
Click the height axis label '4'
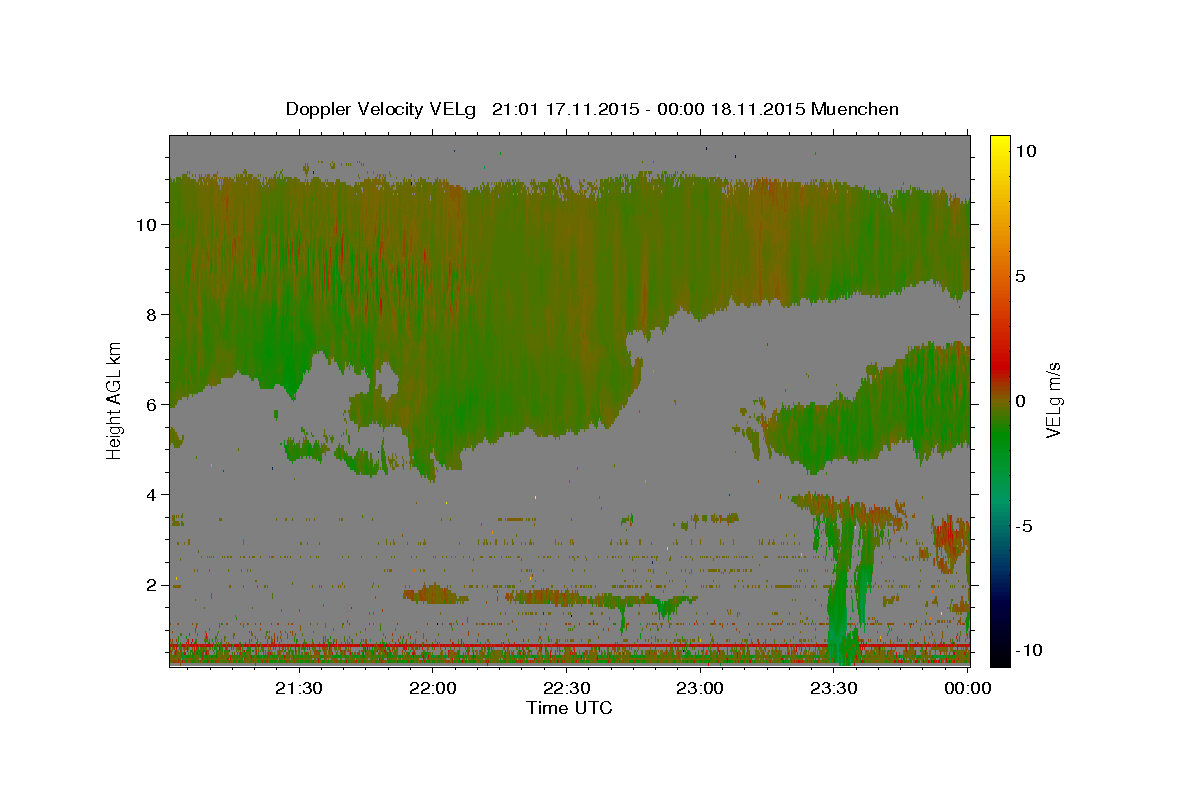click(151, 494)
